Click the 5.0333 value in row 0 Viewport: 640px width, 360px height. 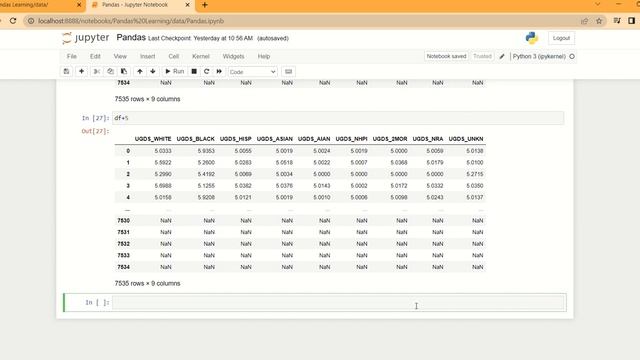point(163,151)
